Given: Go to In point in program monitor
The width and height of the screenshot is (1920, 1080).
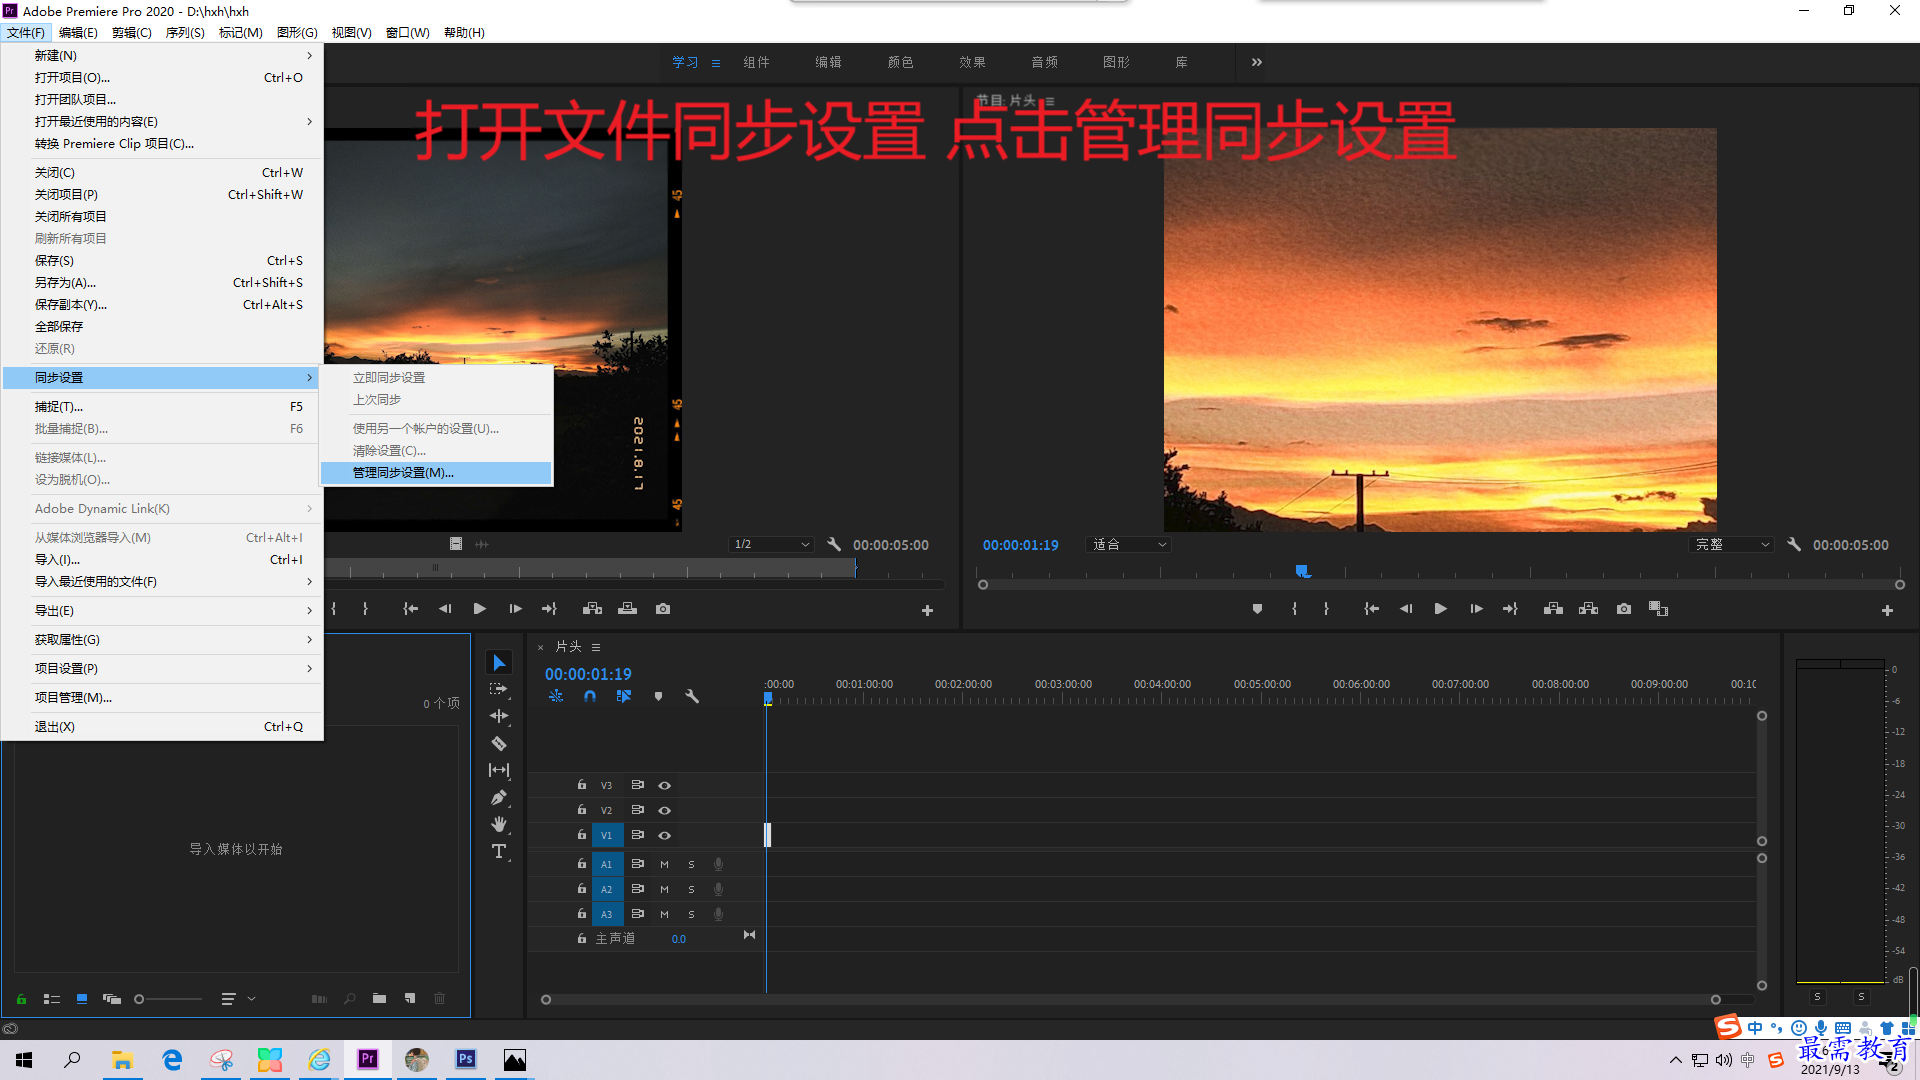Looking at the screenshot, I should pos(1372,609).
